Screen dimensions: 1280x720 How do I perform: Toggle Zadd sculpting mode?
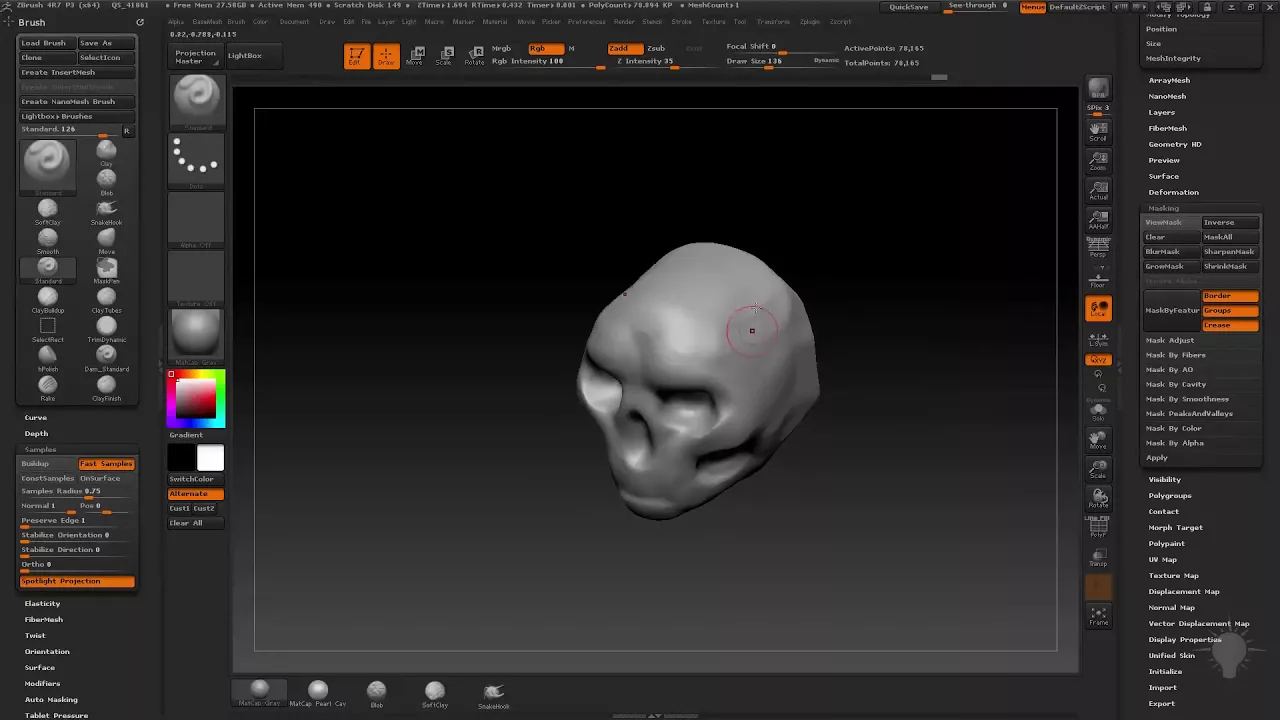tap(625, 48)
